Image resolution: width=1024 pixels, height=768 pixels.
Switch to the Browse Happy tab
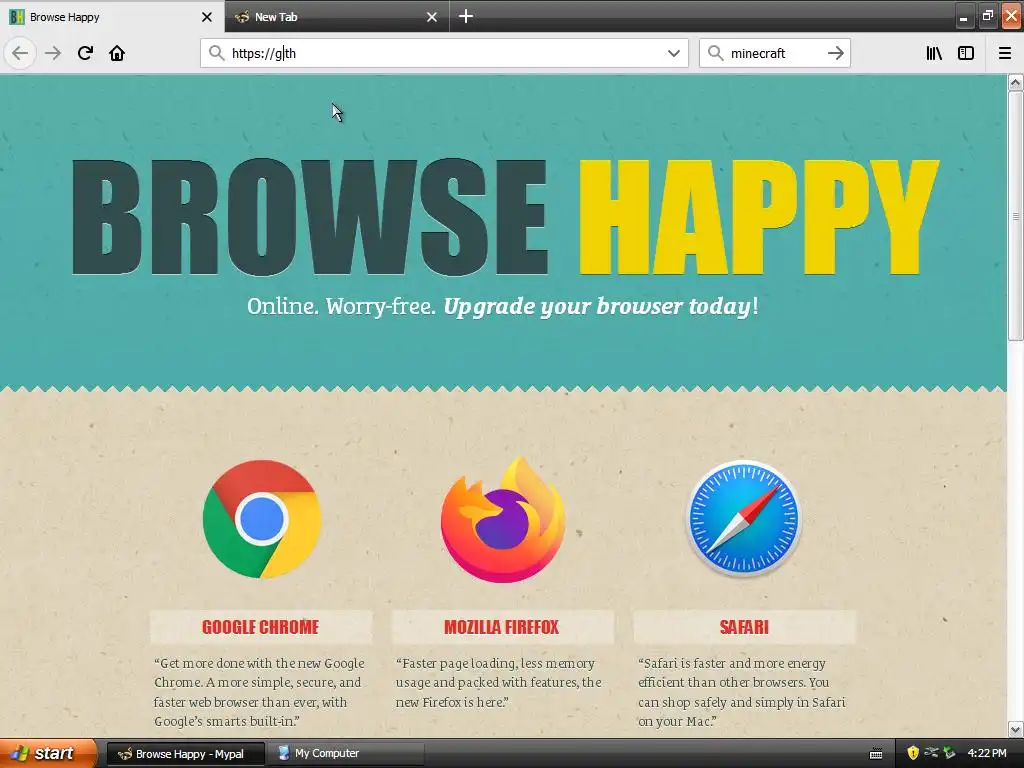[x=112, y=16]
